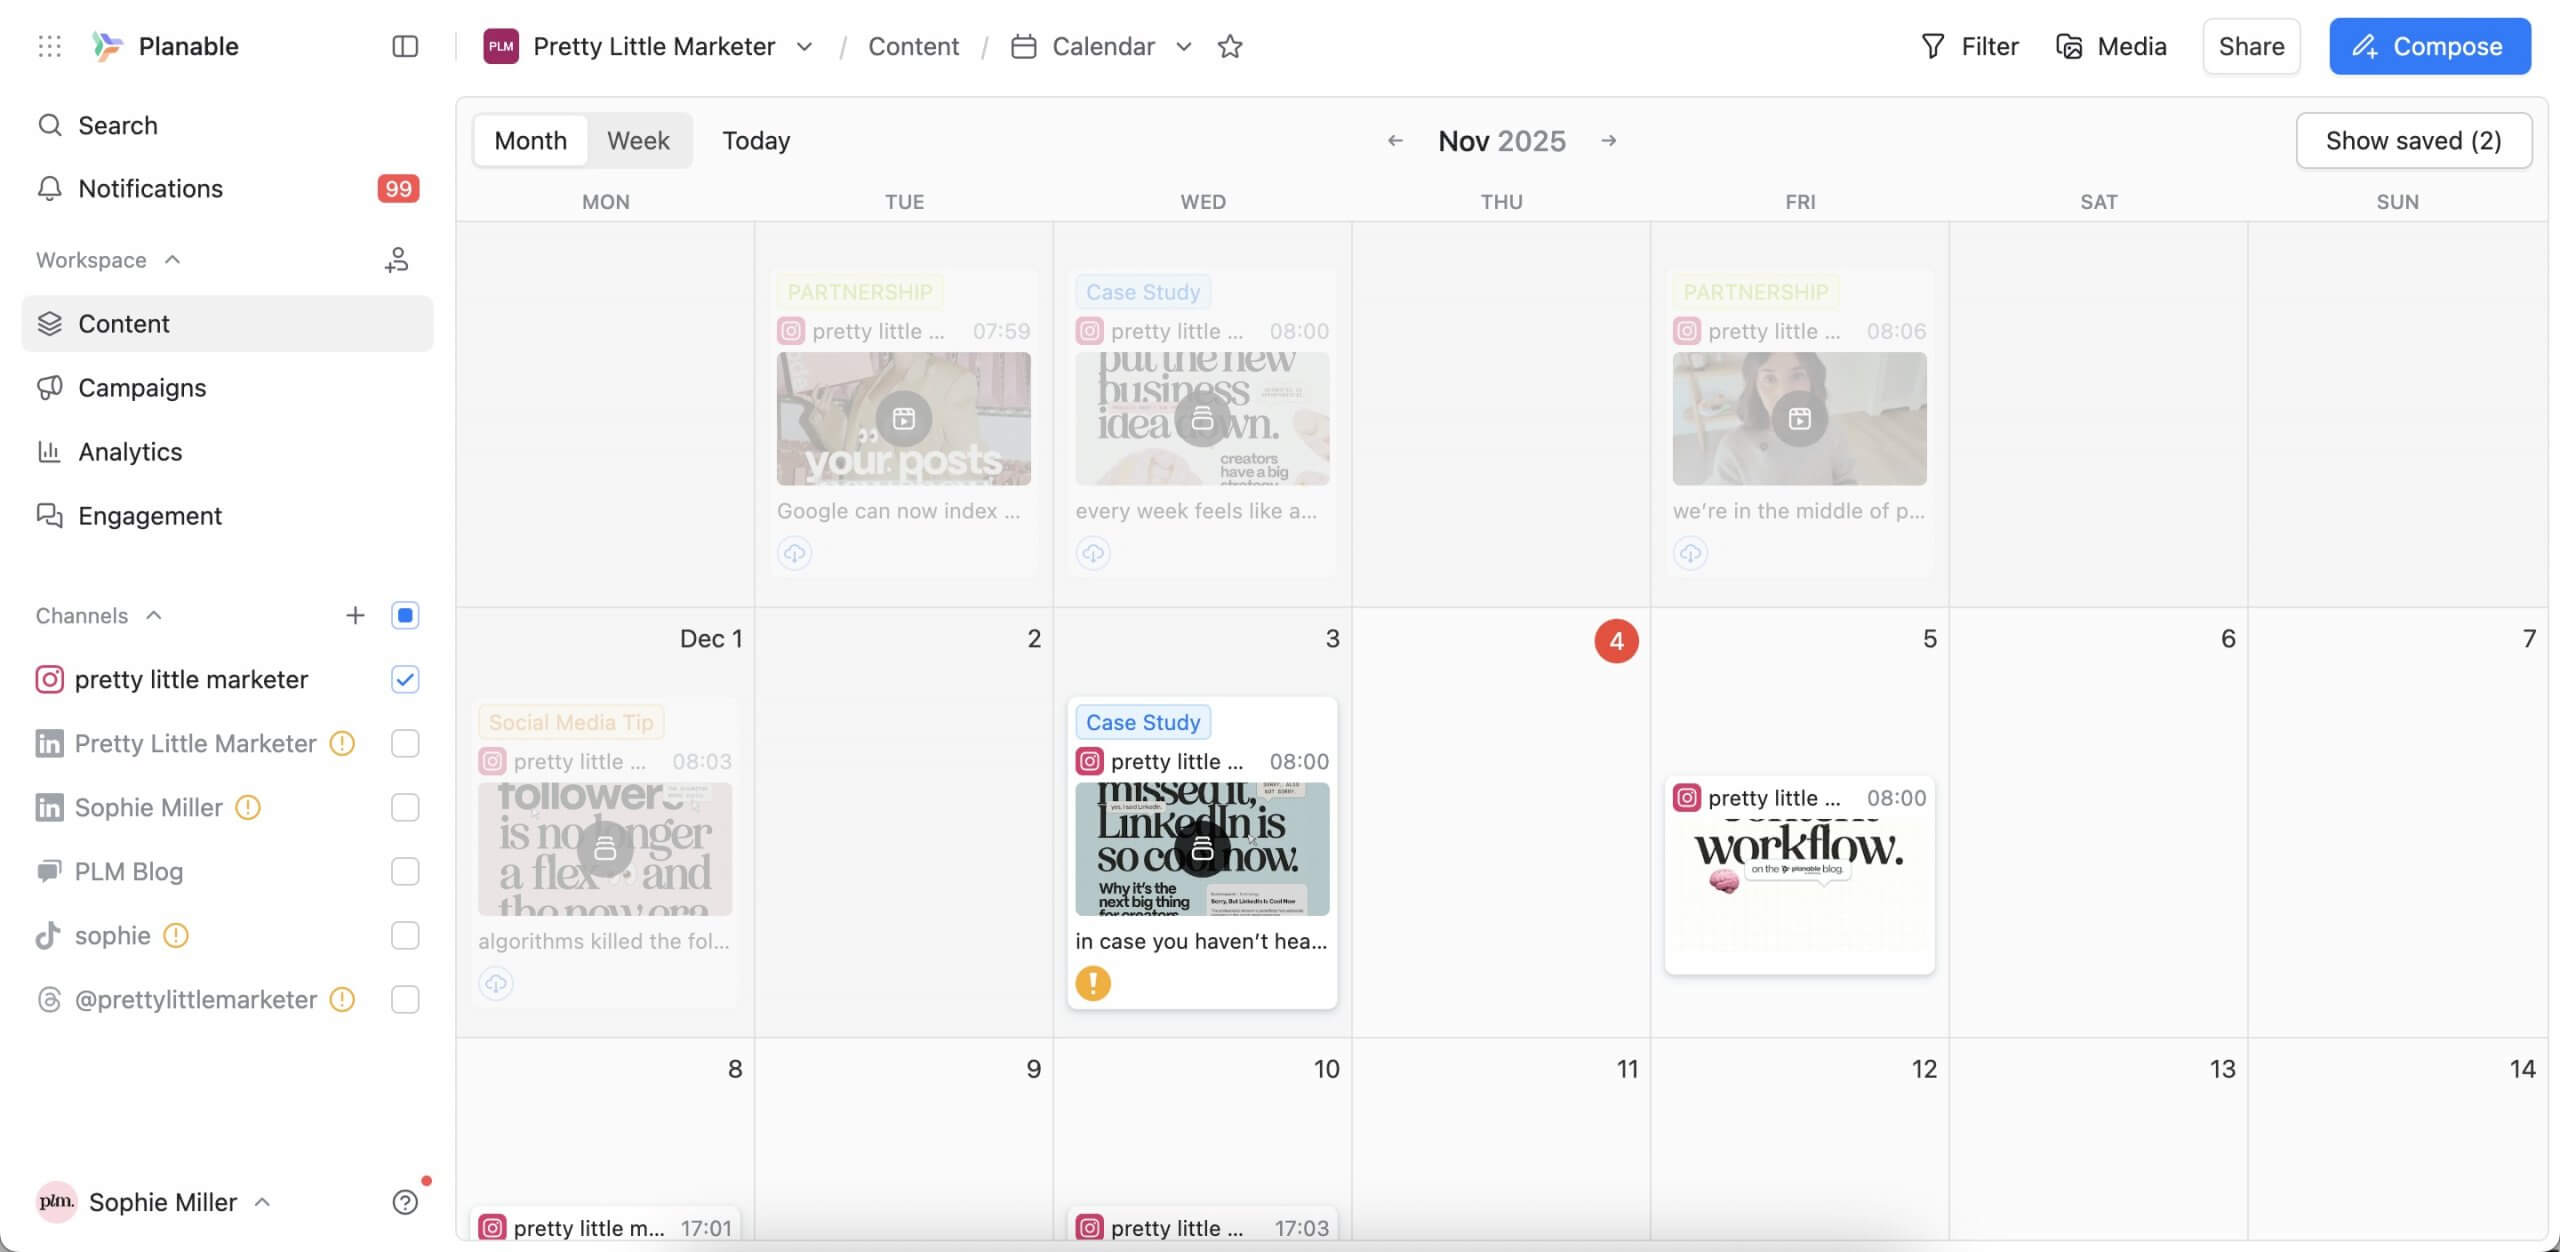Show saved posts with Show saved button

(x=2413, y=140)
